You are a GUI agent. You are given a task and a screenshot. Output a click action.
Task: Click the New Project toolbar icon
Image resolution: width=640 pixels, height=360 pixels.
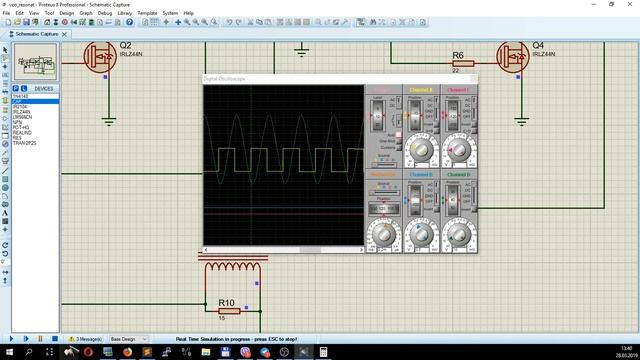click(8, 22)
